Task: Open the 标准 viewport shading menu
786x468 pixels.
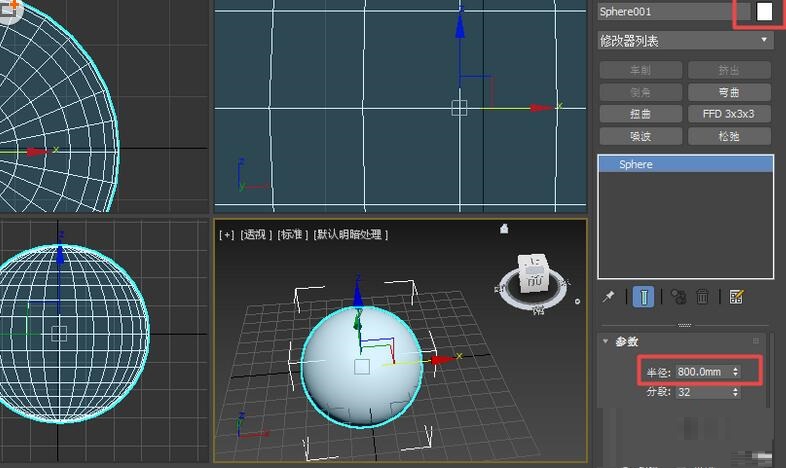Action: point(293,234)
